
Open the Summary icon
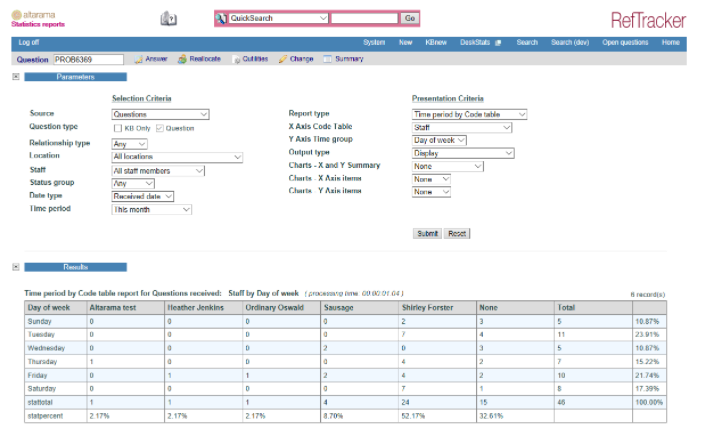[327, 60]
